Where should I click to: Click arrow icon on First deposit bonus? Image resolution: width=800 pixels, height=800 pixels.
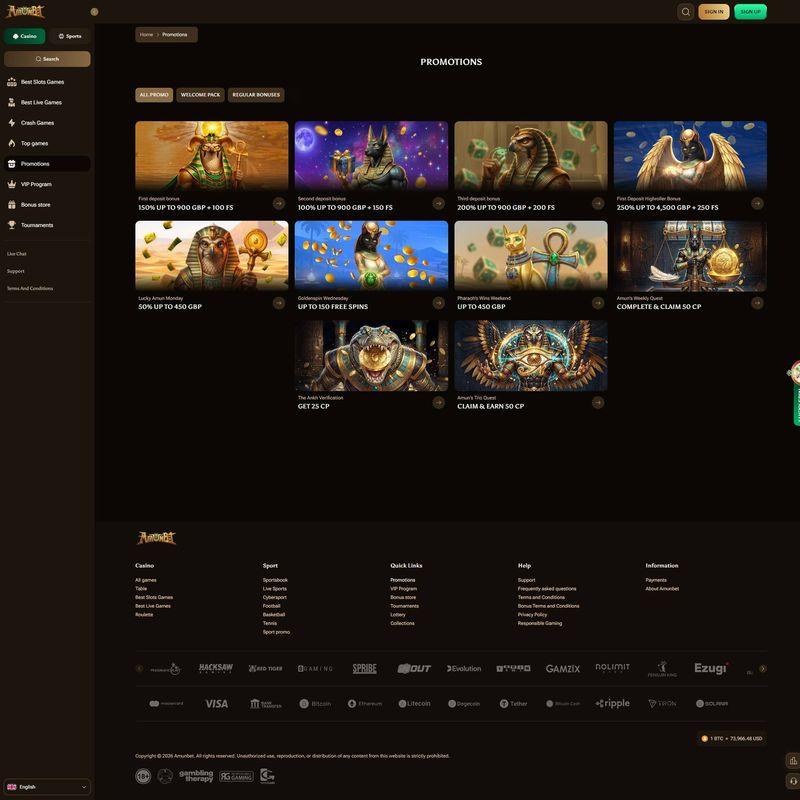click(279, 204)
